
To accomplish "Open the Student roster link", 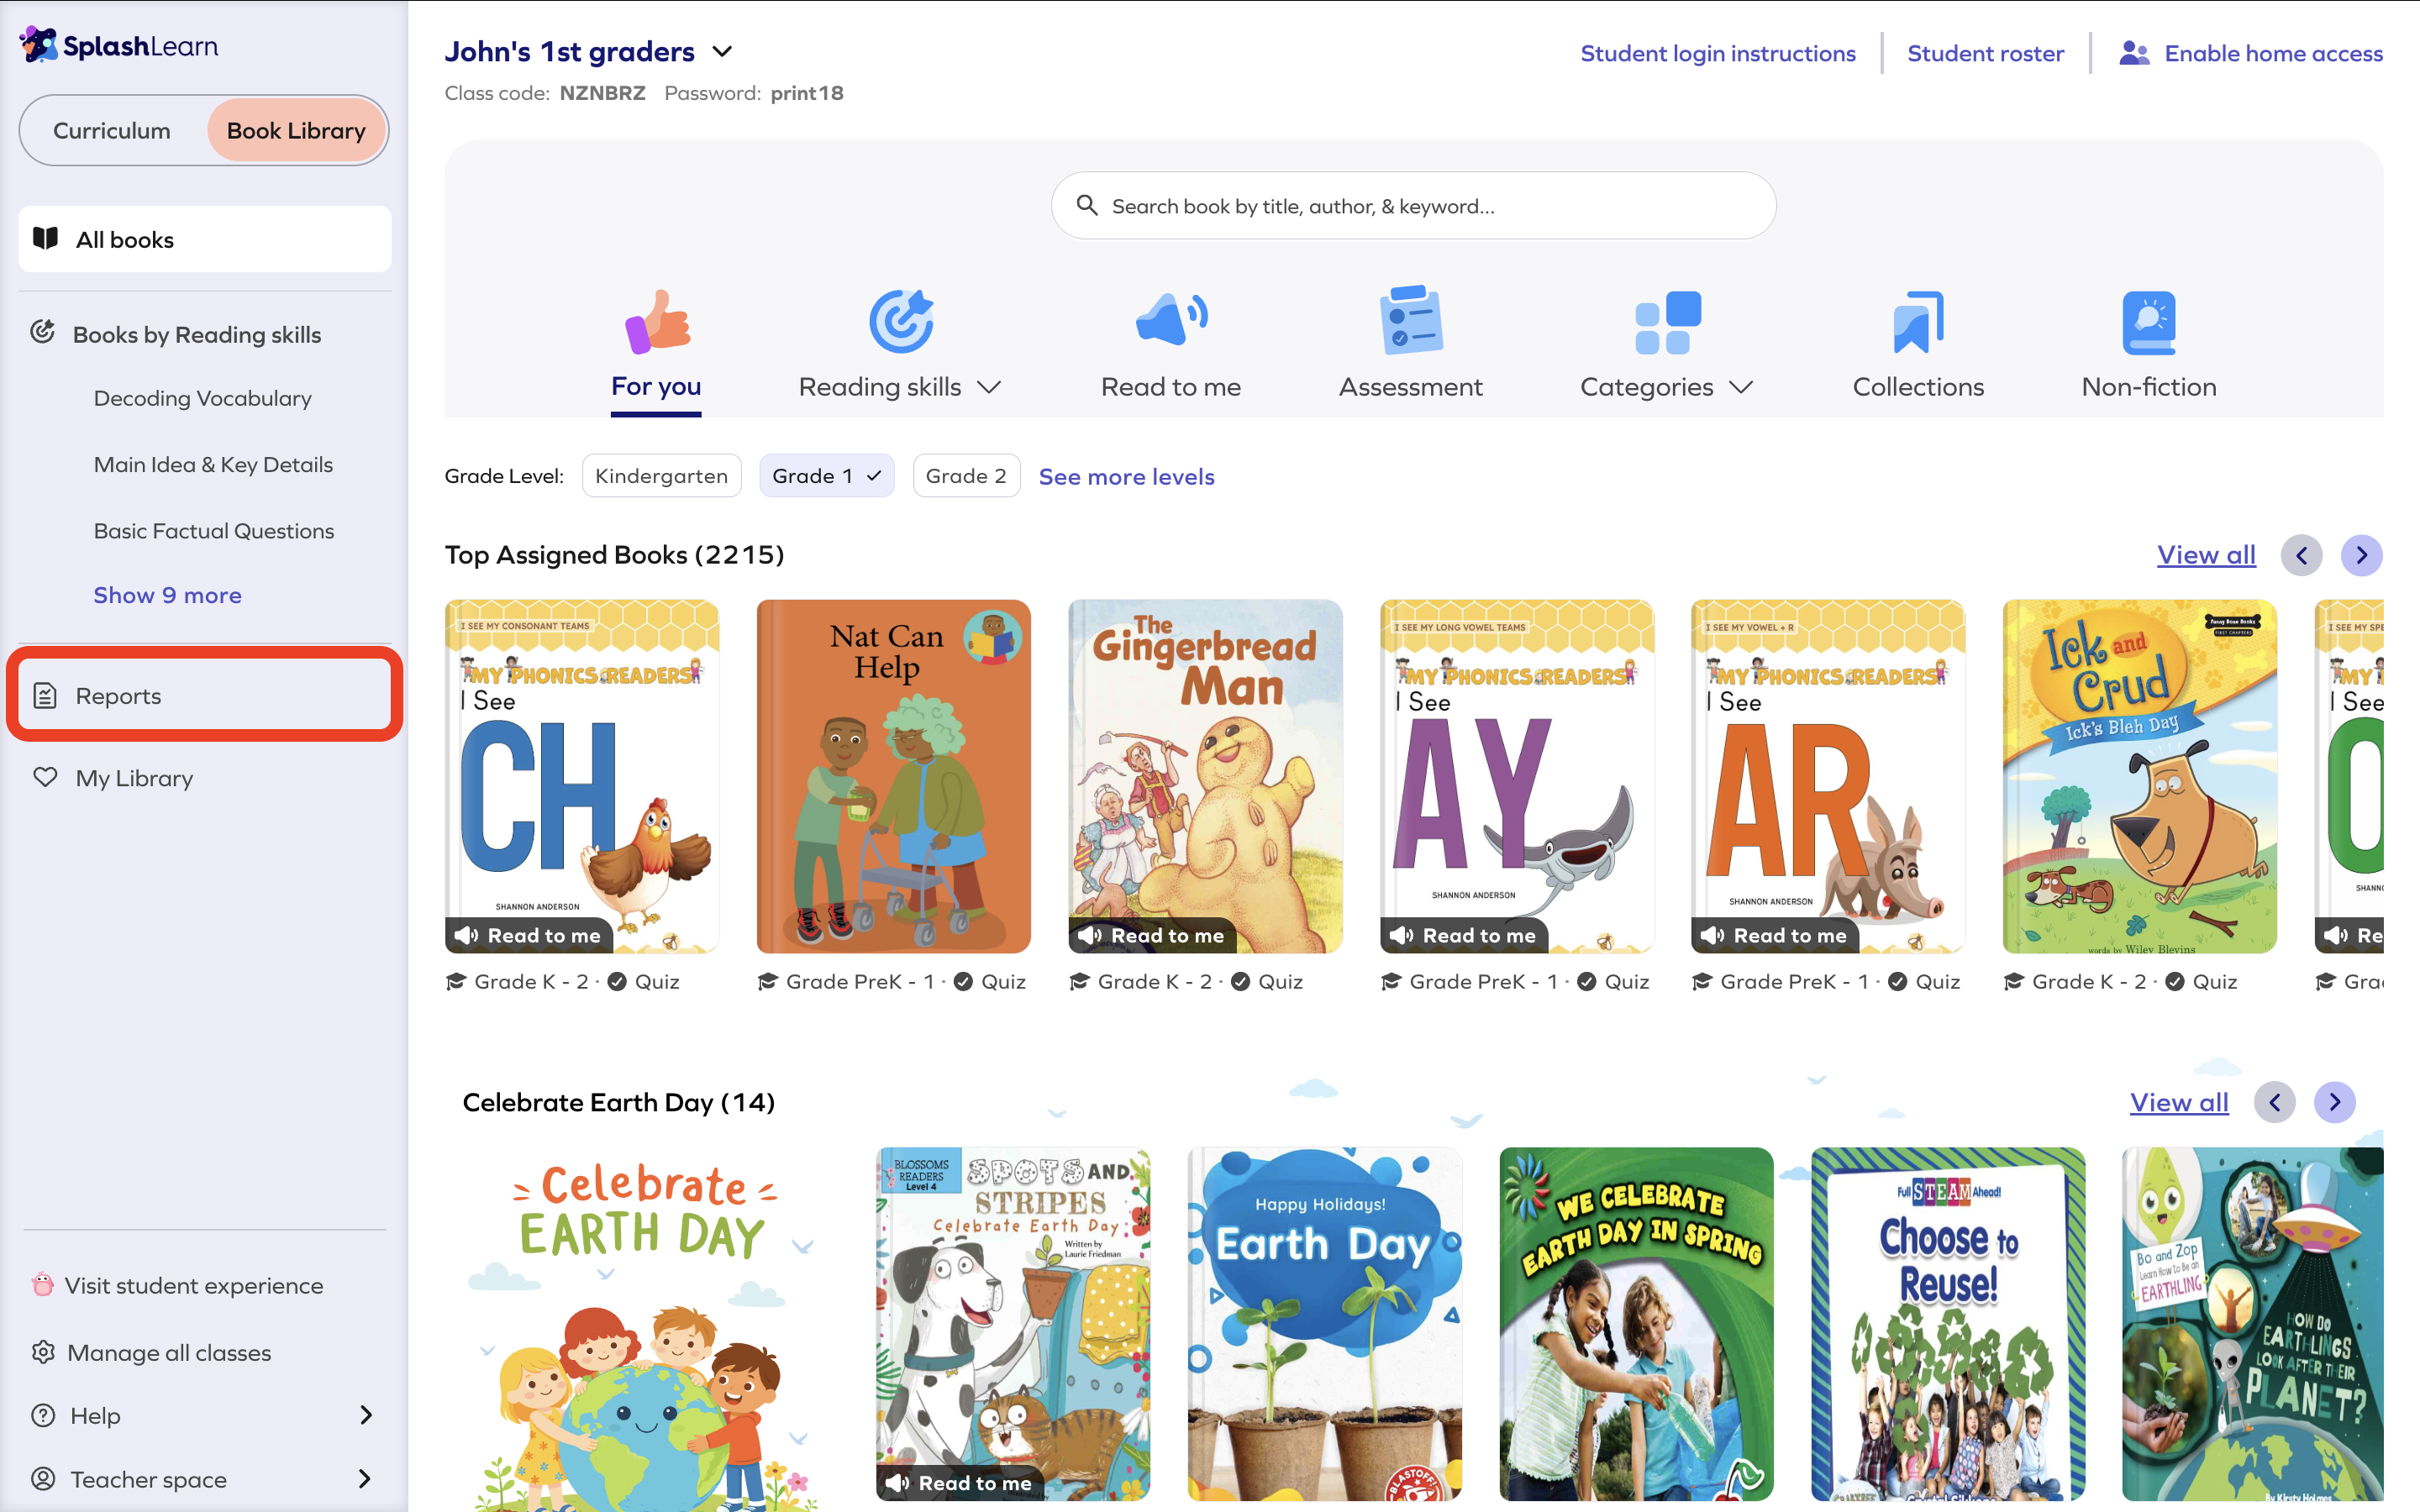I will [1985, 53].
